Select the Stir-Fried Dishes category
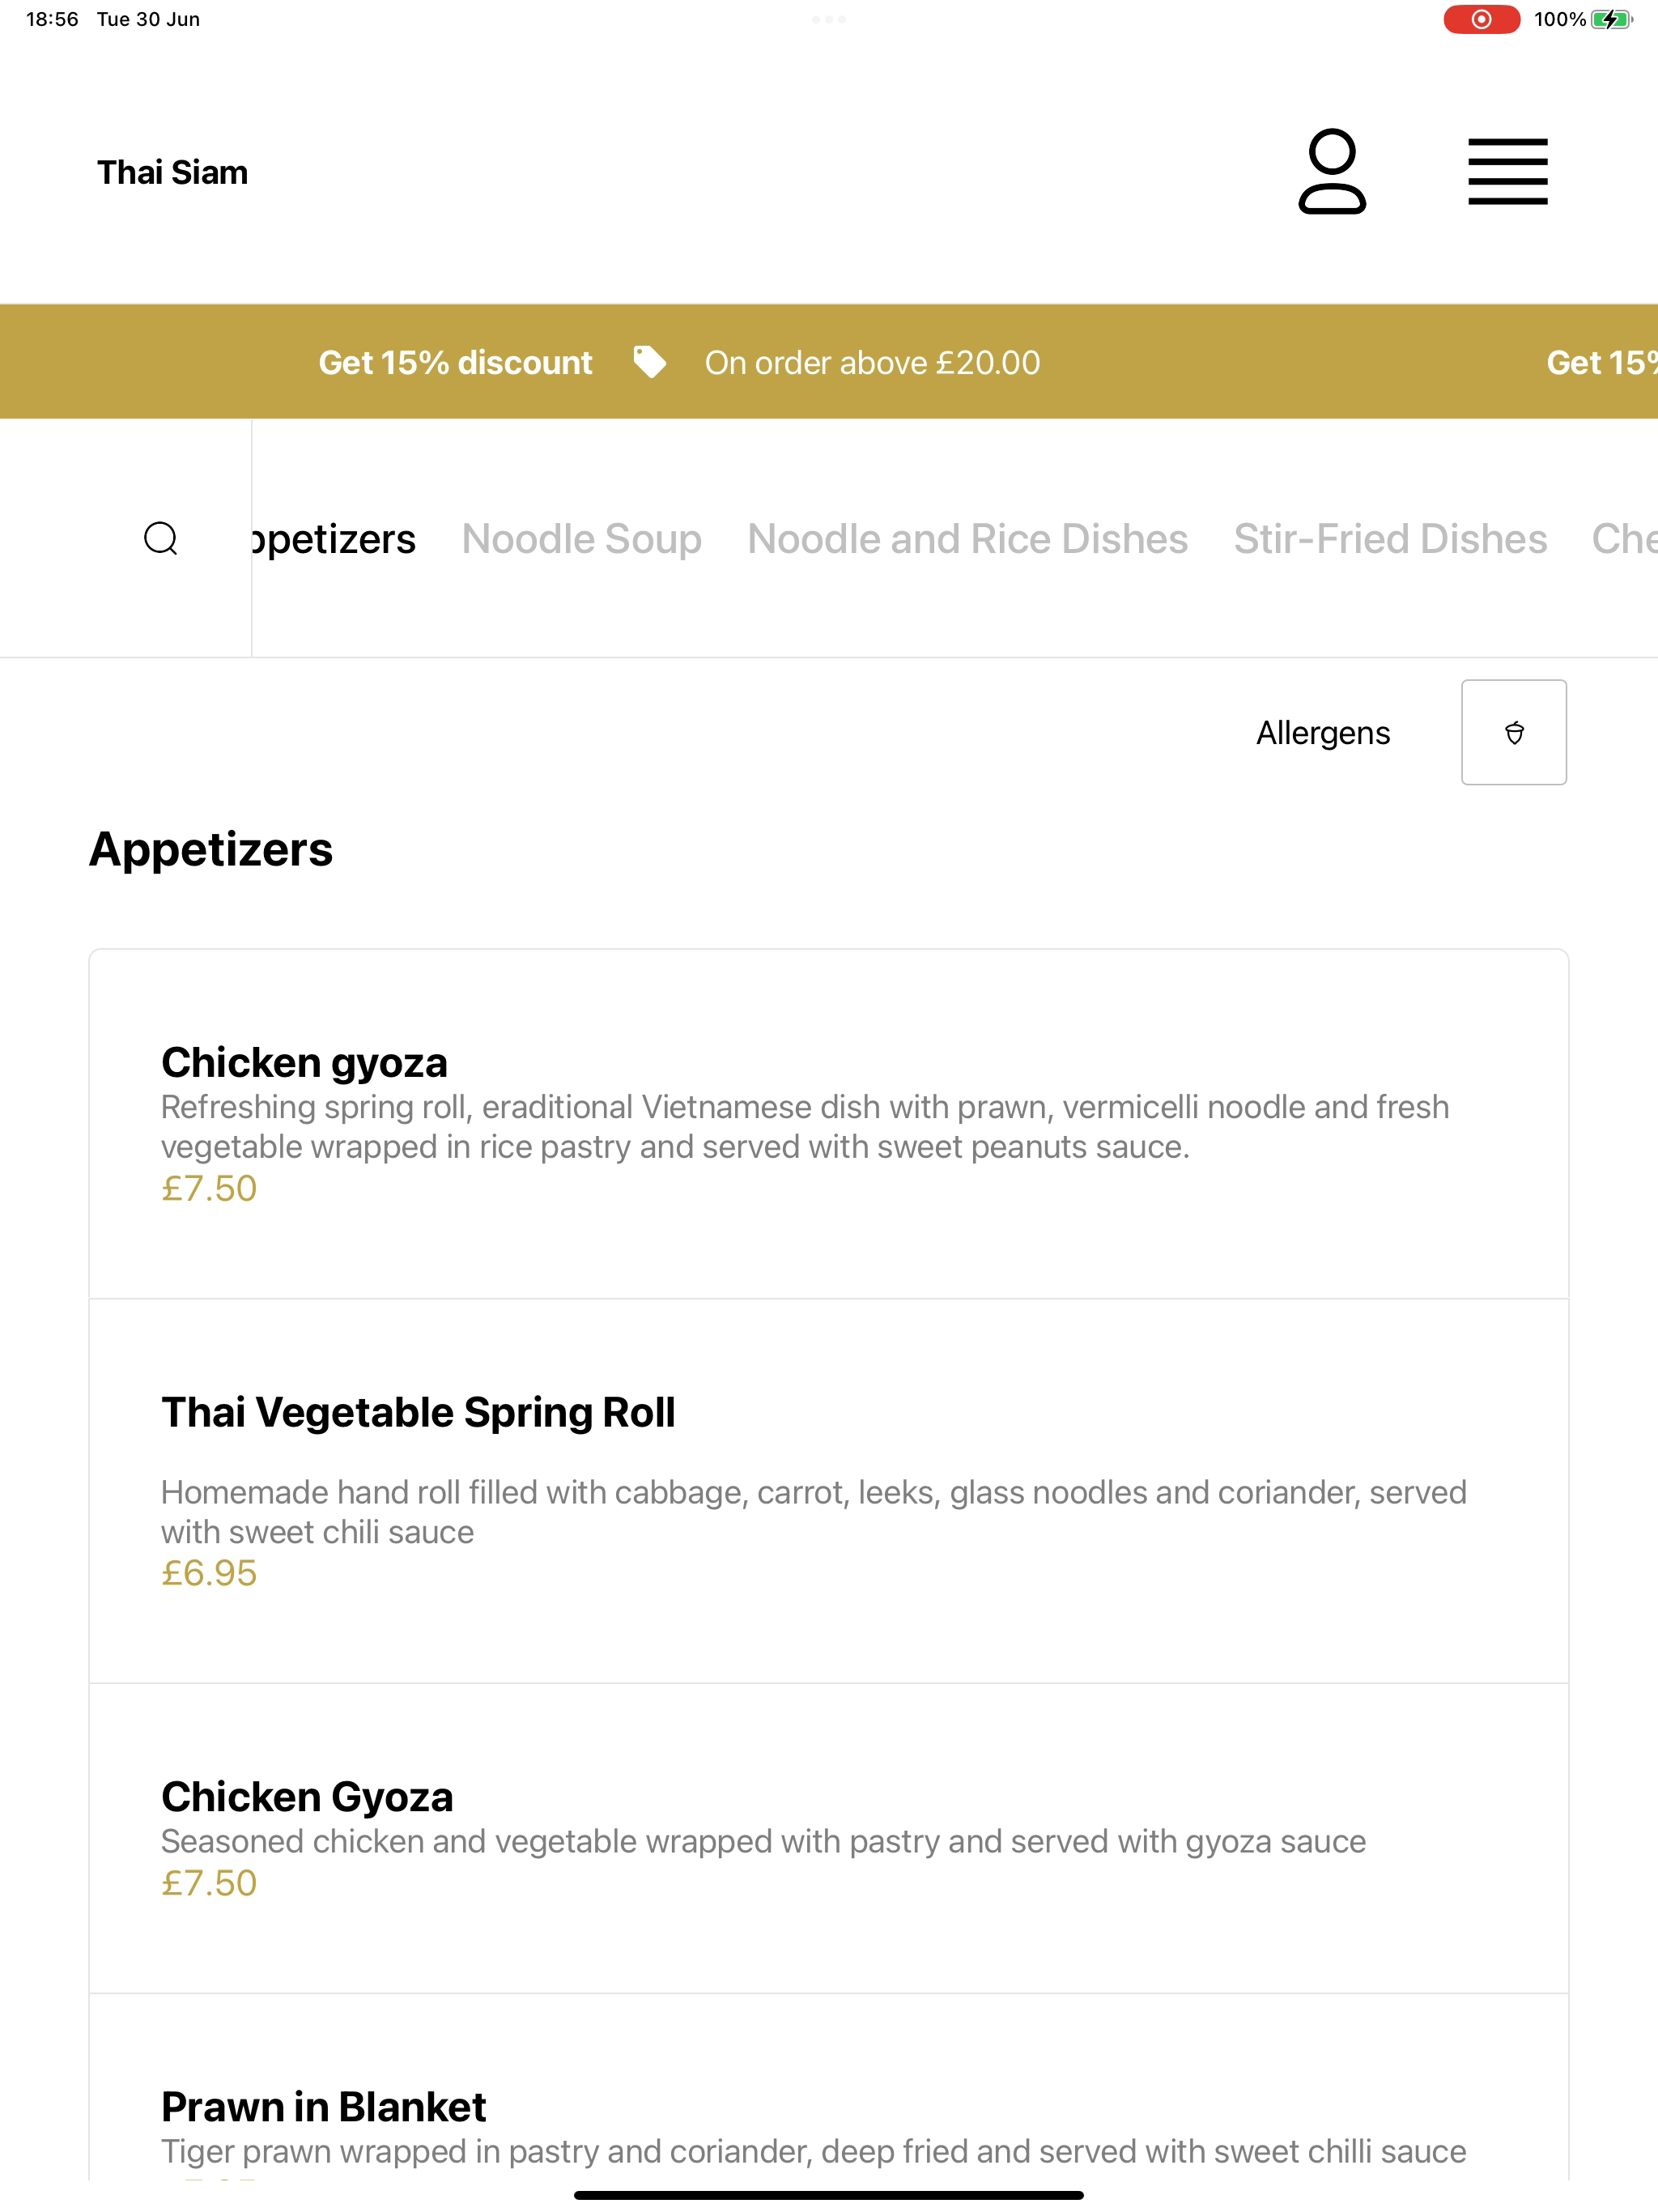1658x2212 pixels. (1390, 538)
